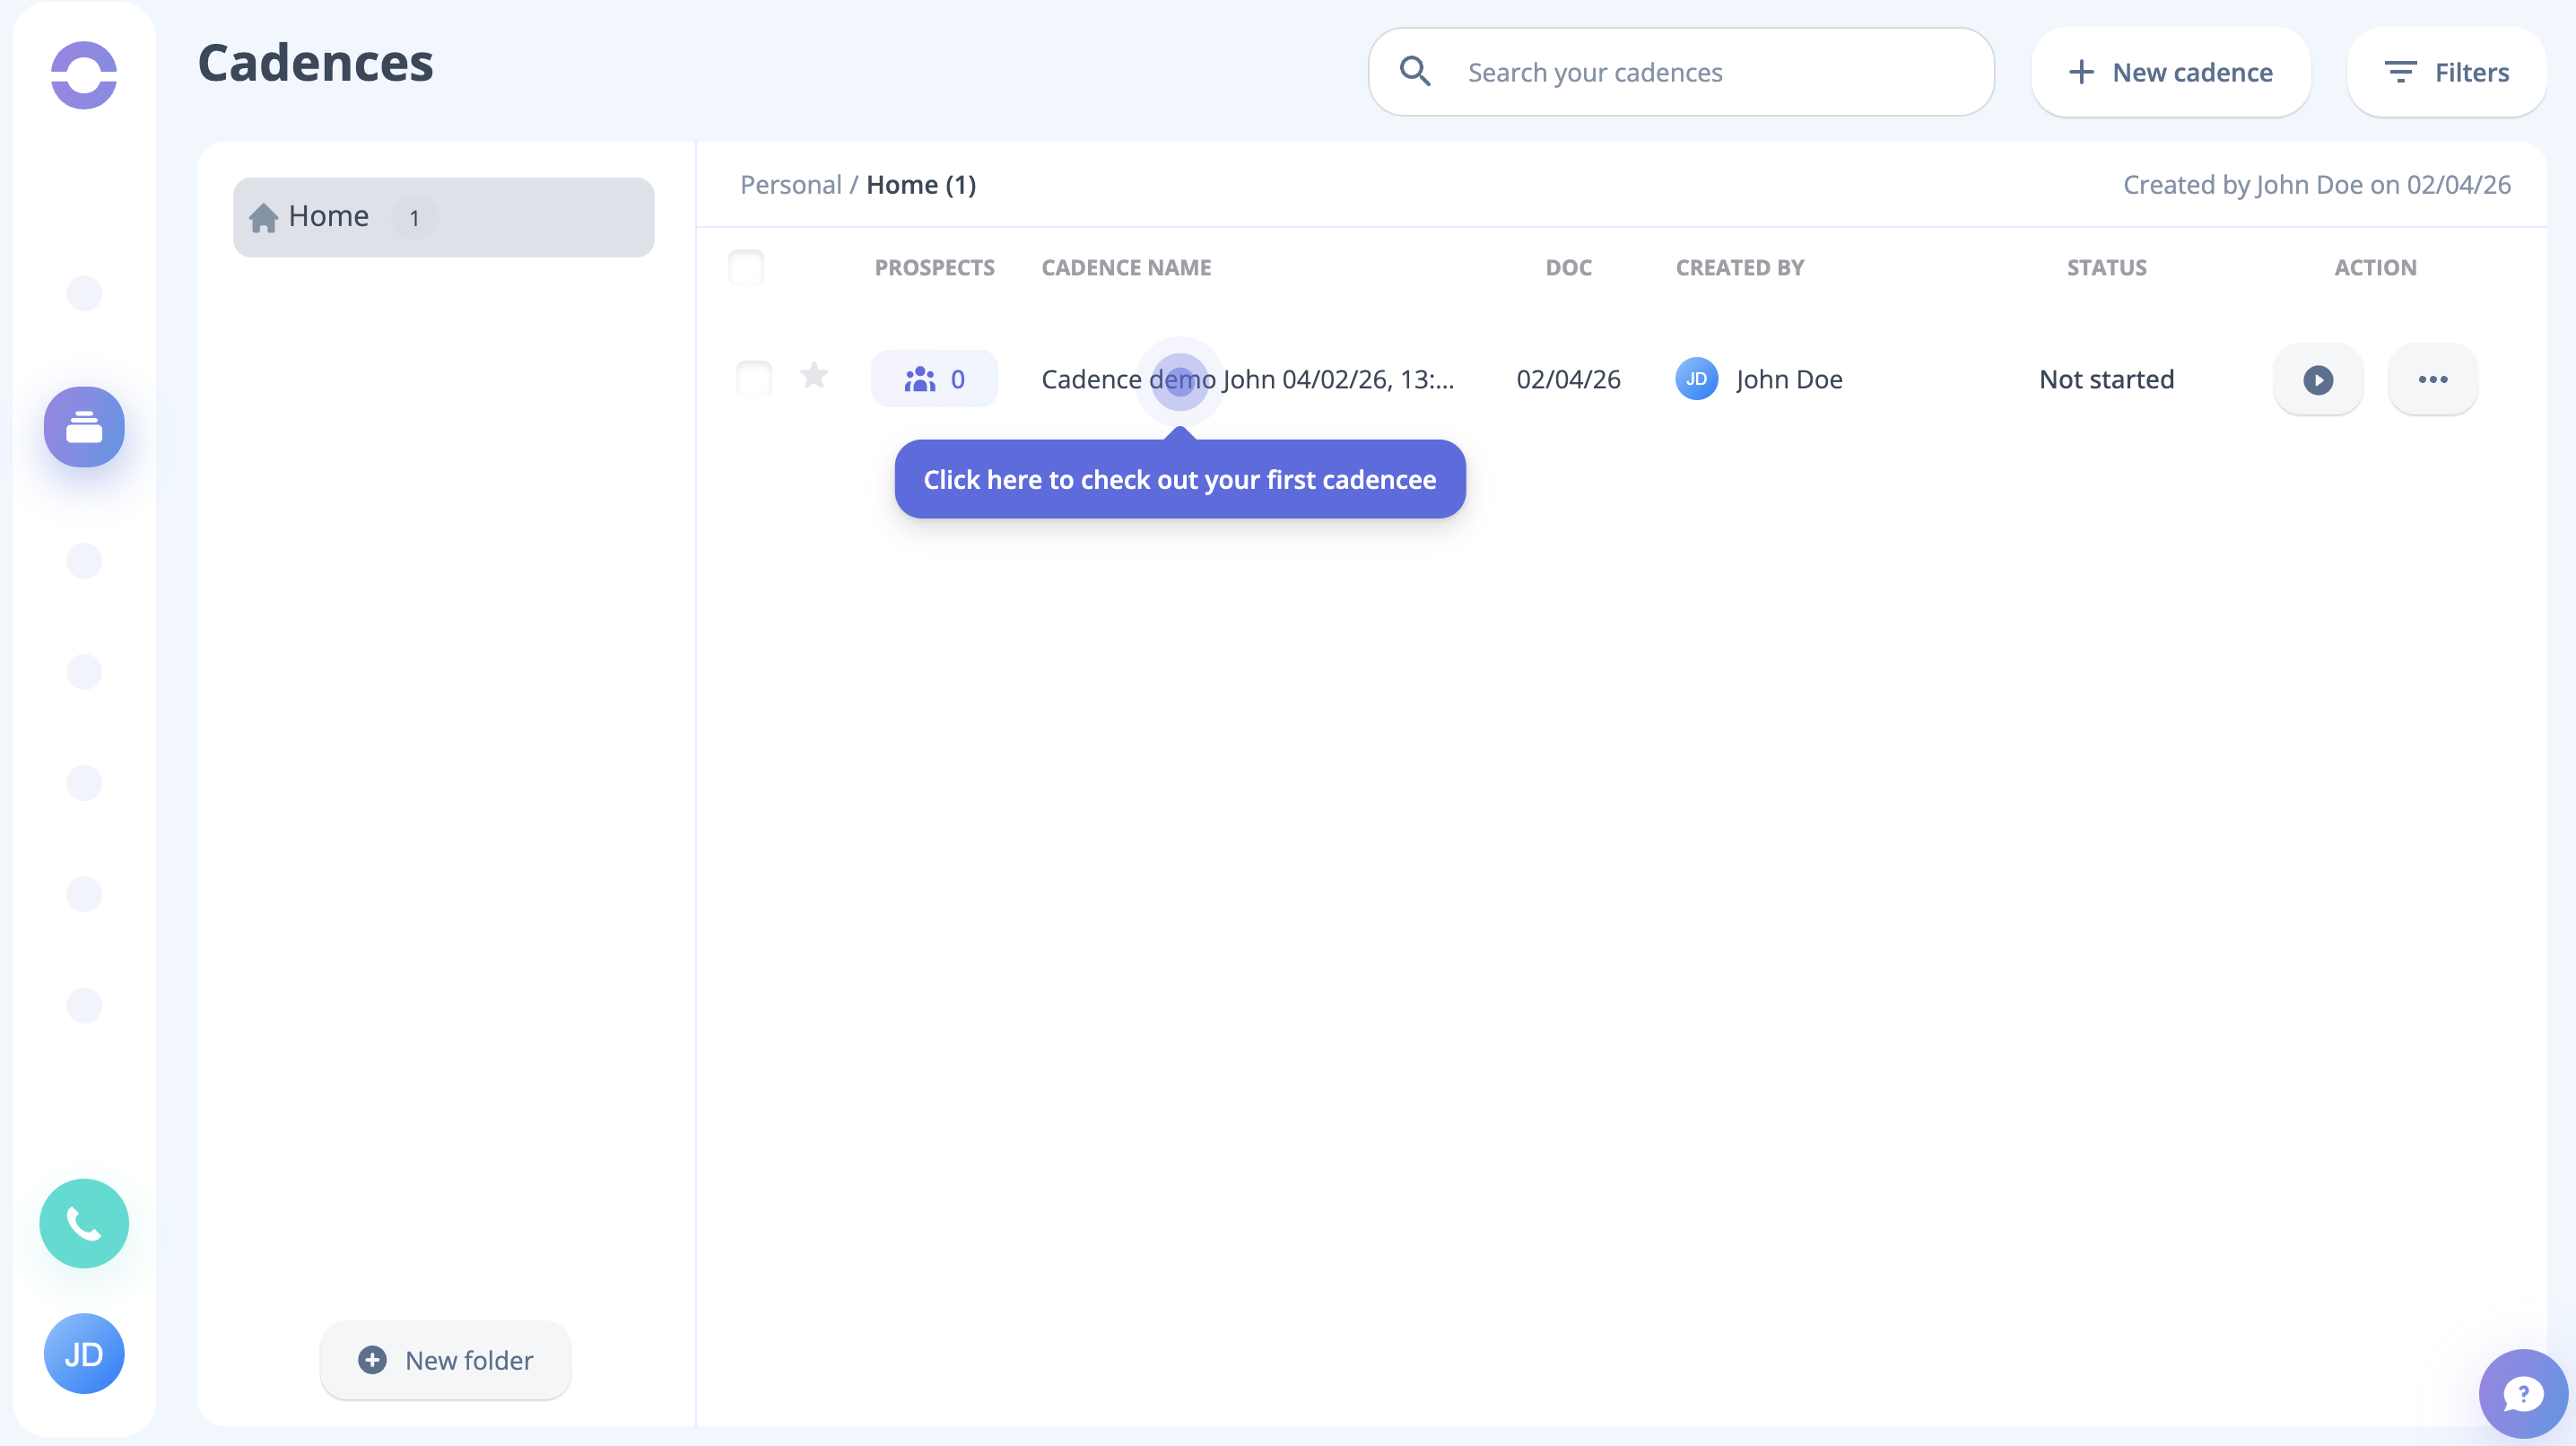Image resolution: width=2576 pixels, height=1446 pixels.
Task: Open the JD profile avatar
Action: coord(84,1353)
